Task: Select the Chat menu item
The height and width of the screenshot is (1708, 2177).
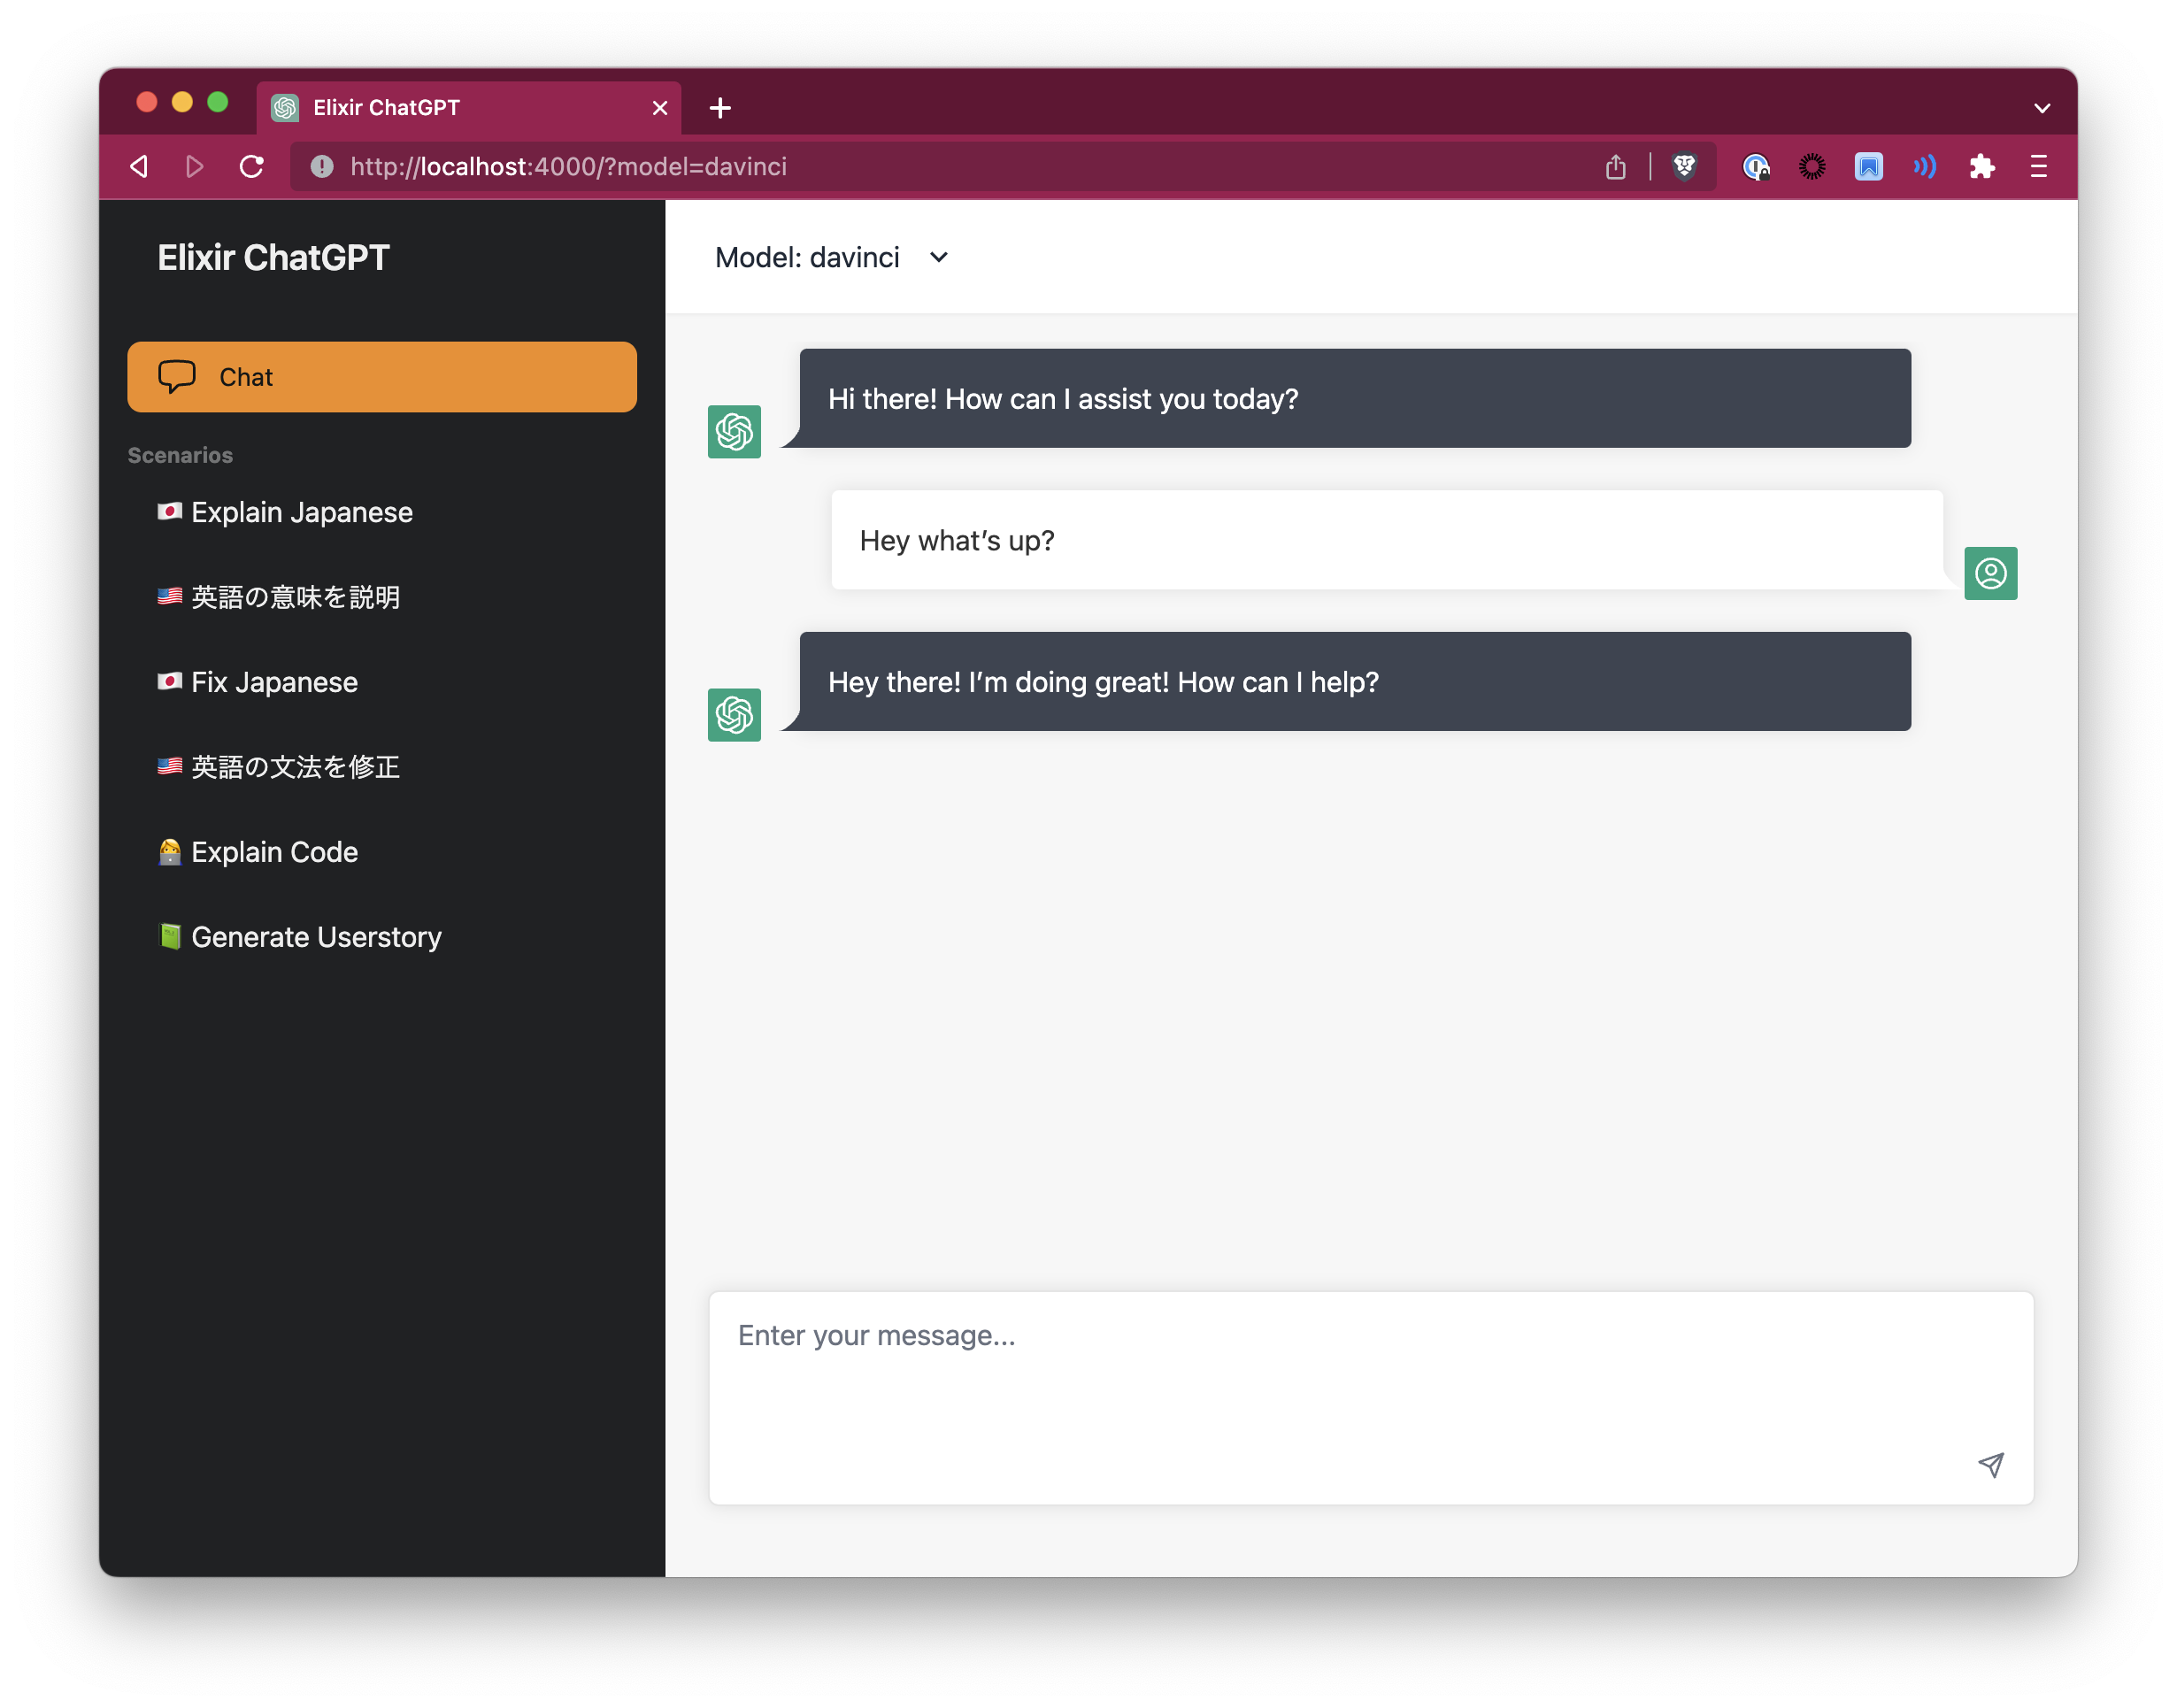Action: [x=381, y=377]
